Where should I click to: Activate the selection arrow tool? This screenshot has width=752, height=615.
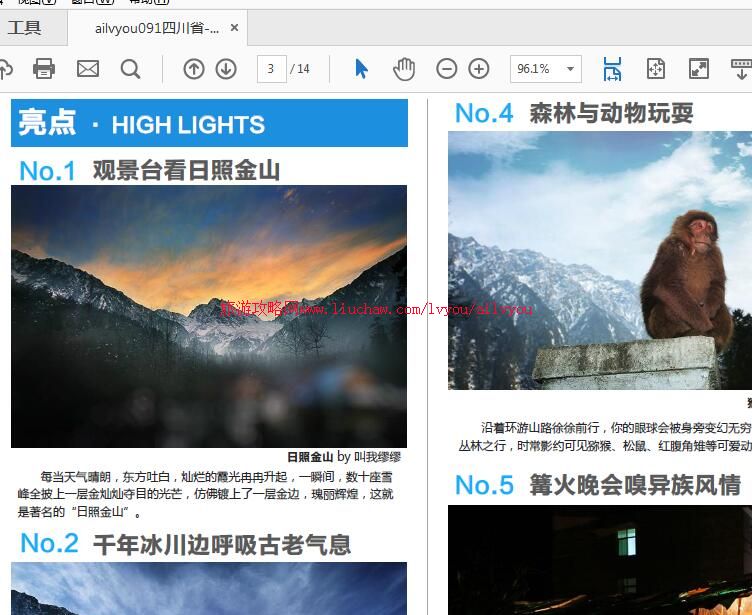coord(362,68)
